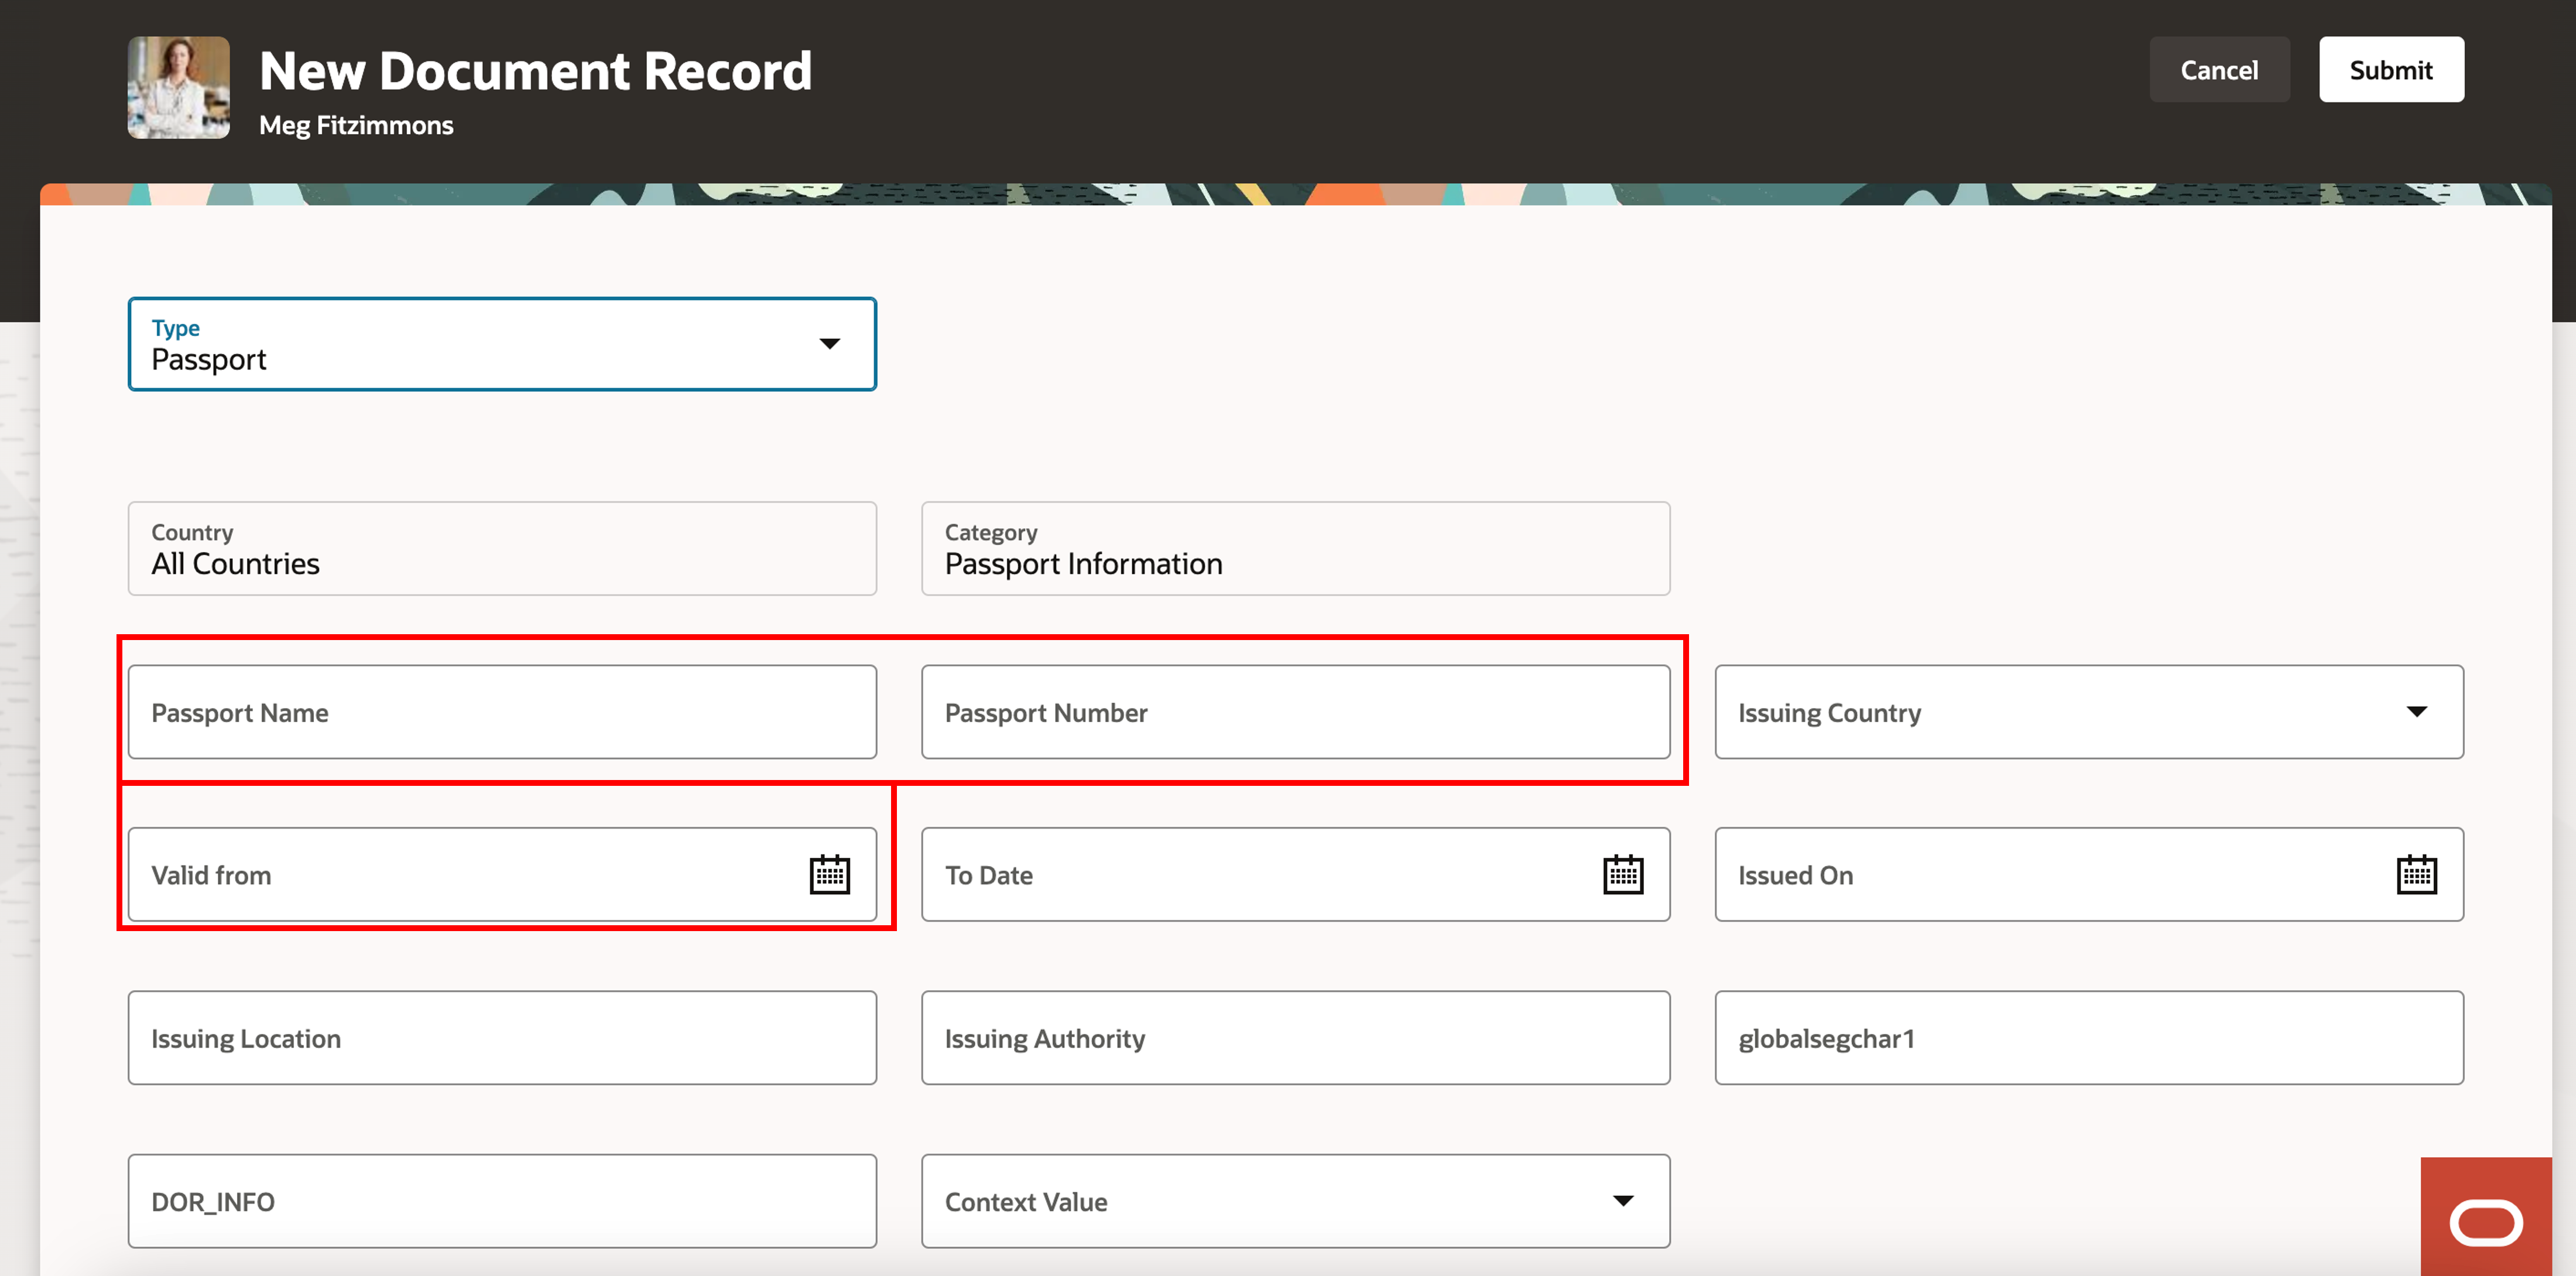2576x1276 pixels.
Task: Click the Valid from date field
Action: coord(460,875)
